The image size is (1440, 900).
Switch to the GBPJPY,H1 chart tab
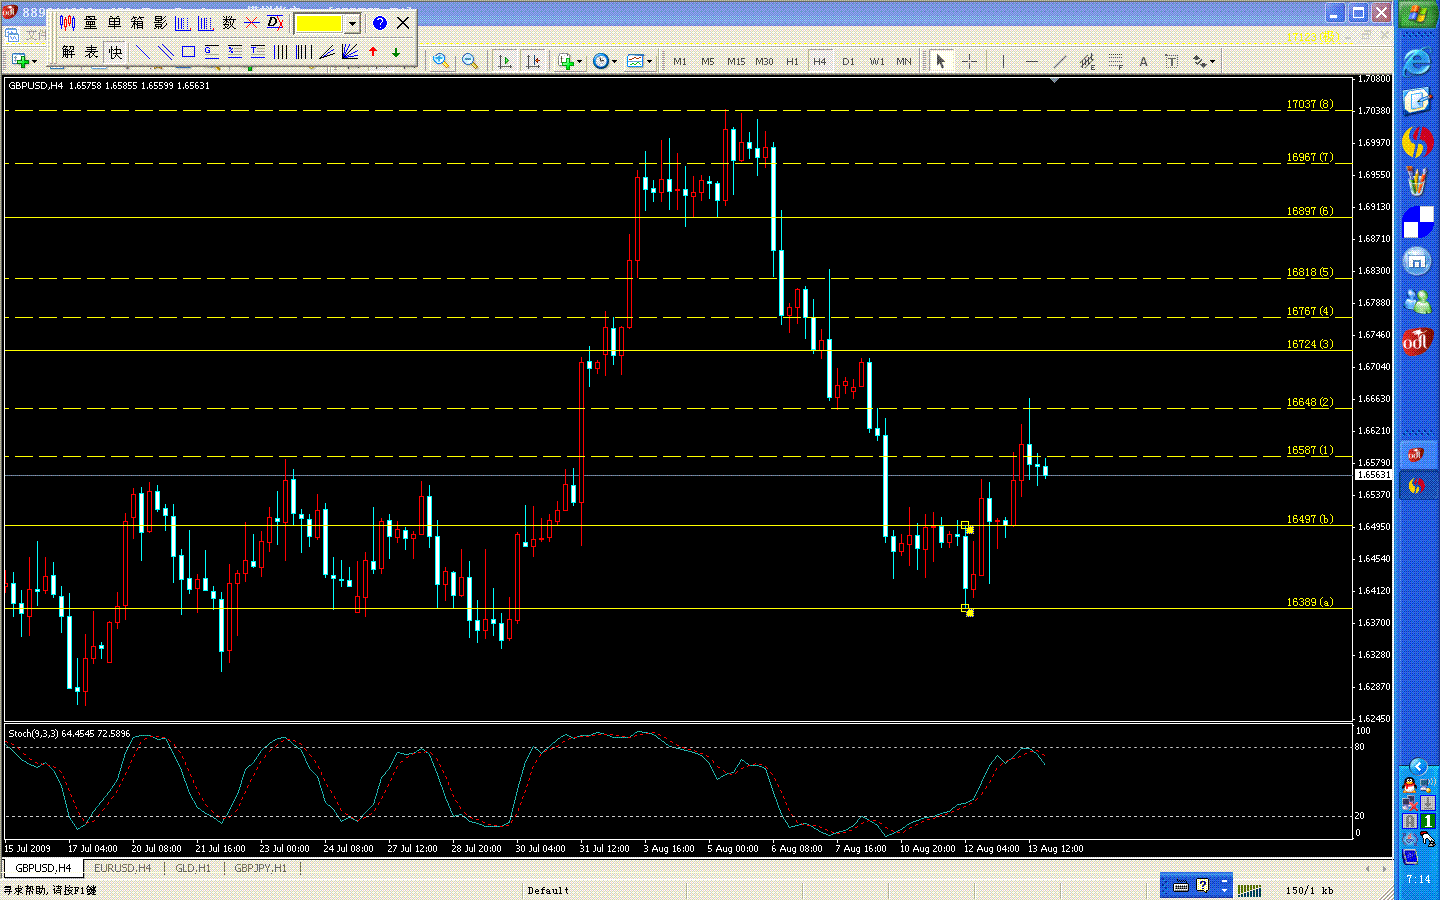click(x=260, y=868)
